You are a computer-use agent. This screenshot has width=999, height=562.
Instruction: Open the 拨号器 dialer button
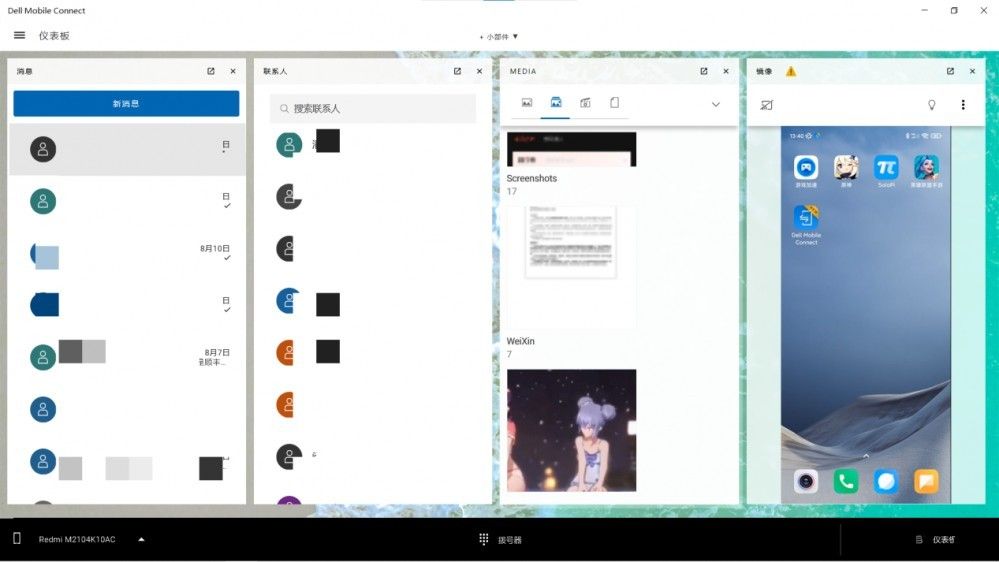500,540
